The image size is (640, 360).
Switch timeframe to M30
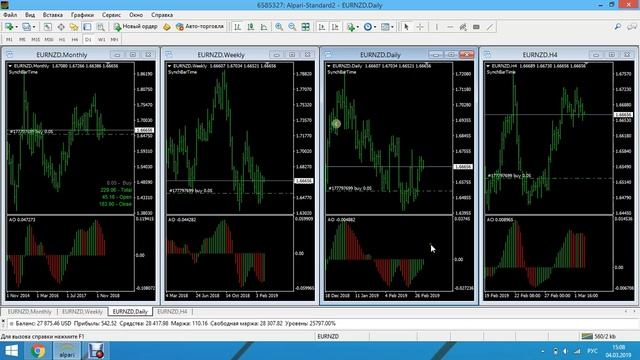point(49,40)
